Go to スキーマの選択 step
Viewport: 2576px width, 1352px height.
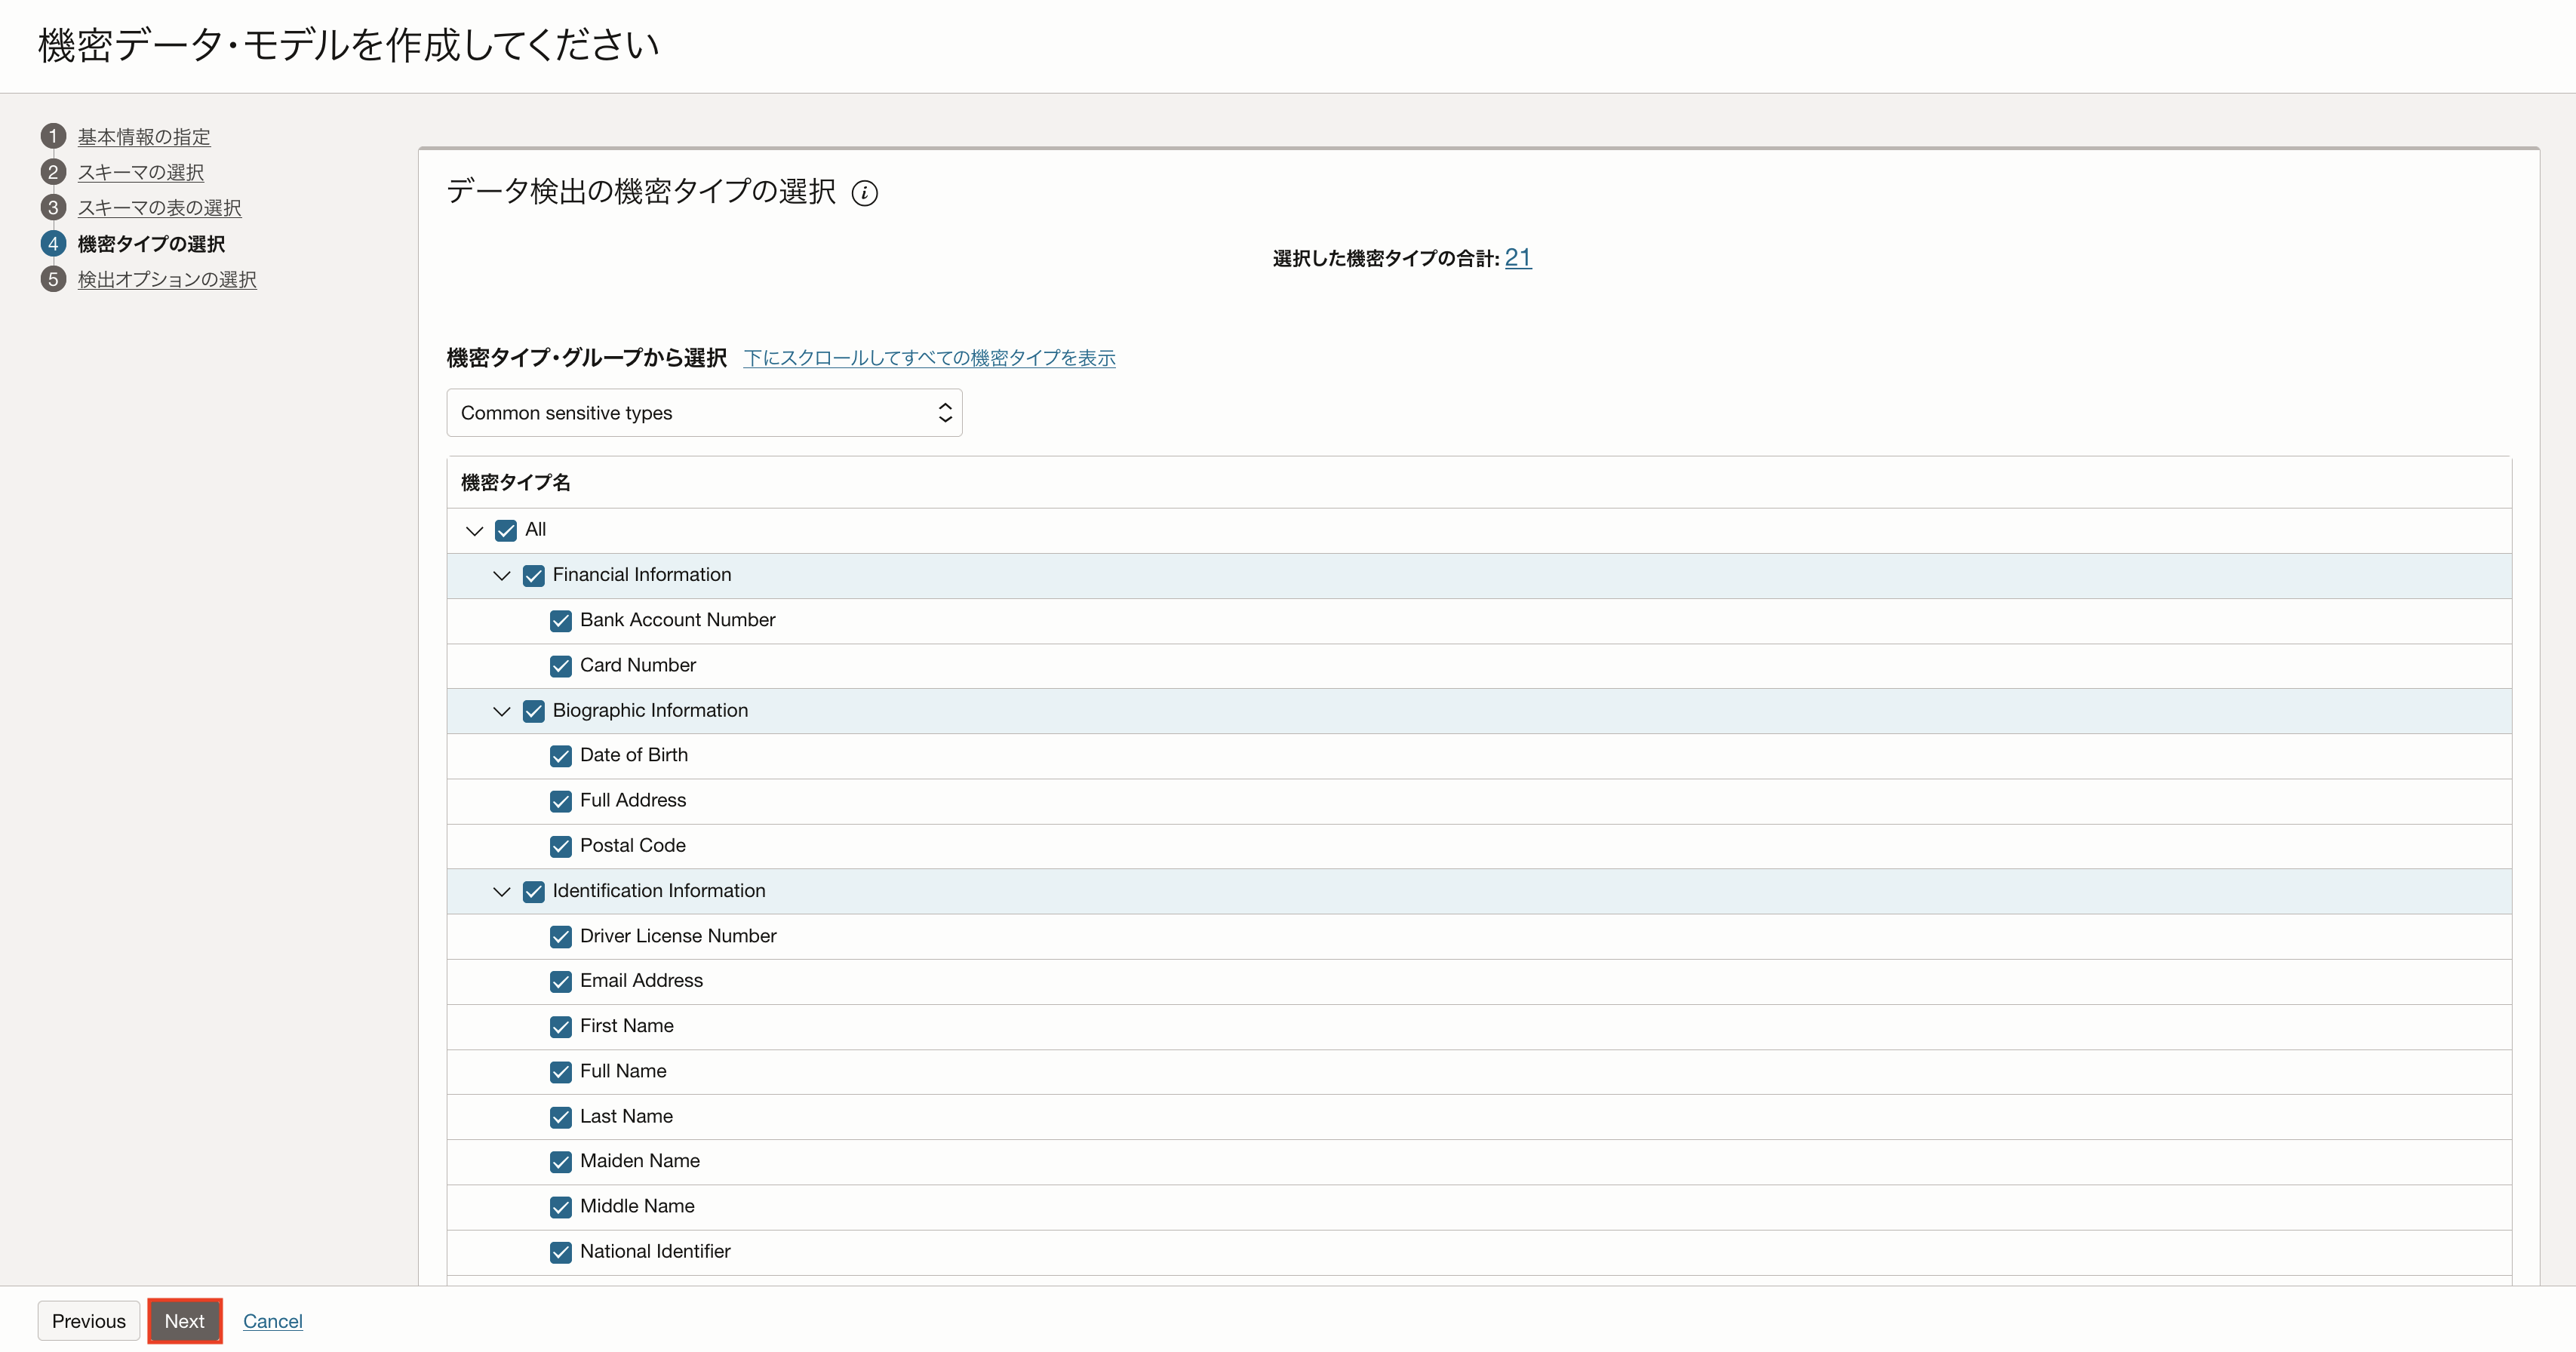(x=141, y=172)
